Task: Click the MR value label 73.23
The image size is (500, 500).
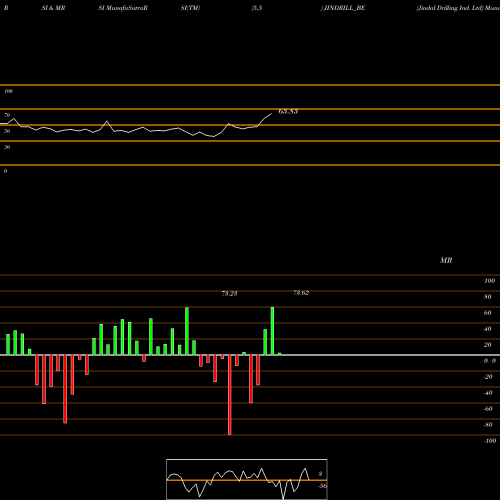Action: (x=229, y=293)
